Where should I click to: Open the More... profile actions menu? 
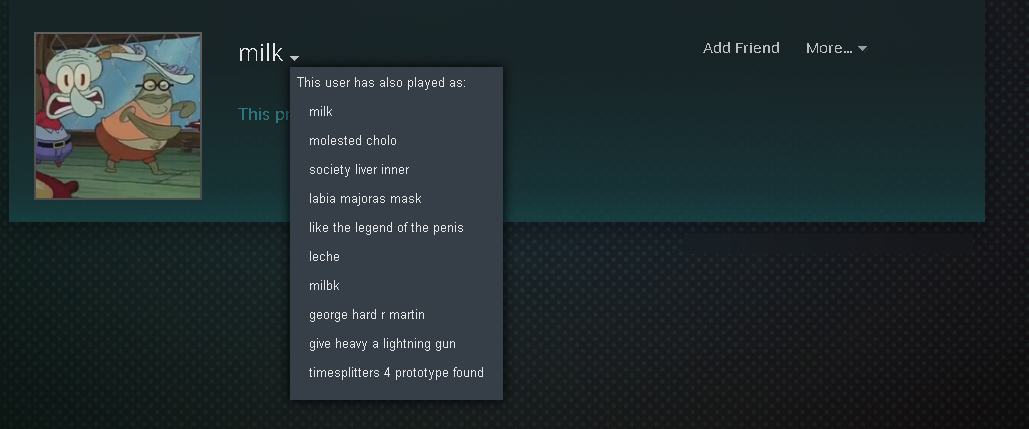tap(836, 48)
